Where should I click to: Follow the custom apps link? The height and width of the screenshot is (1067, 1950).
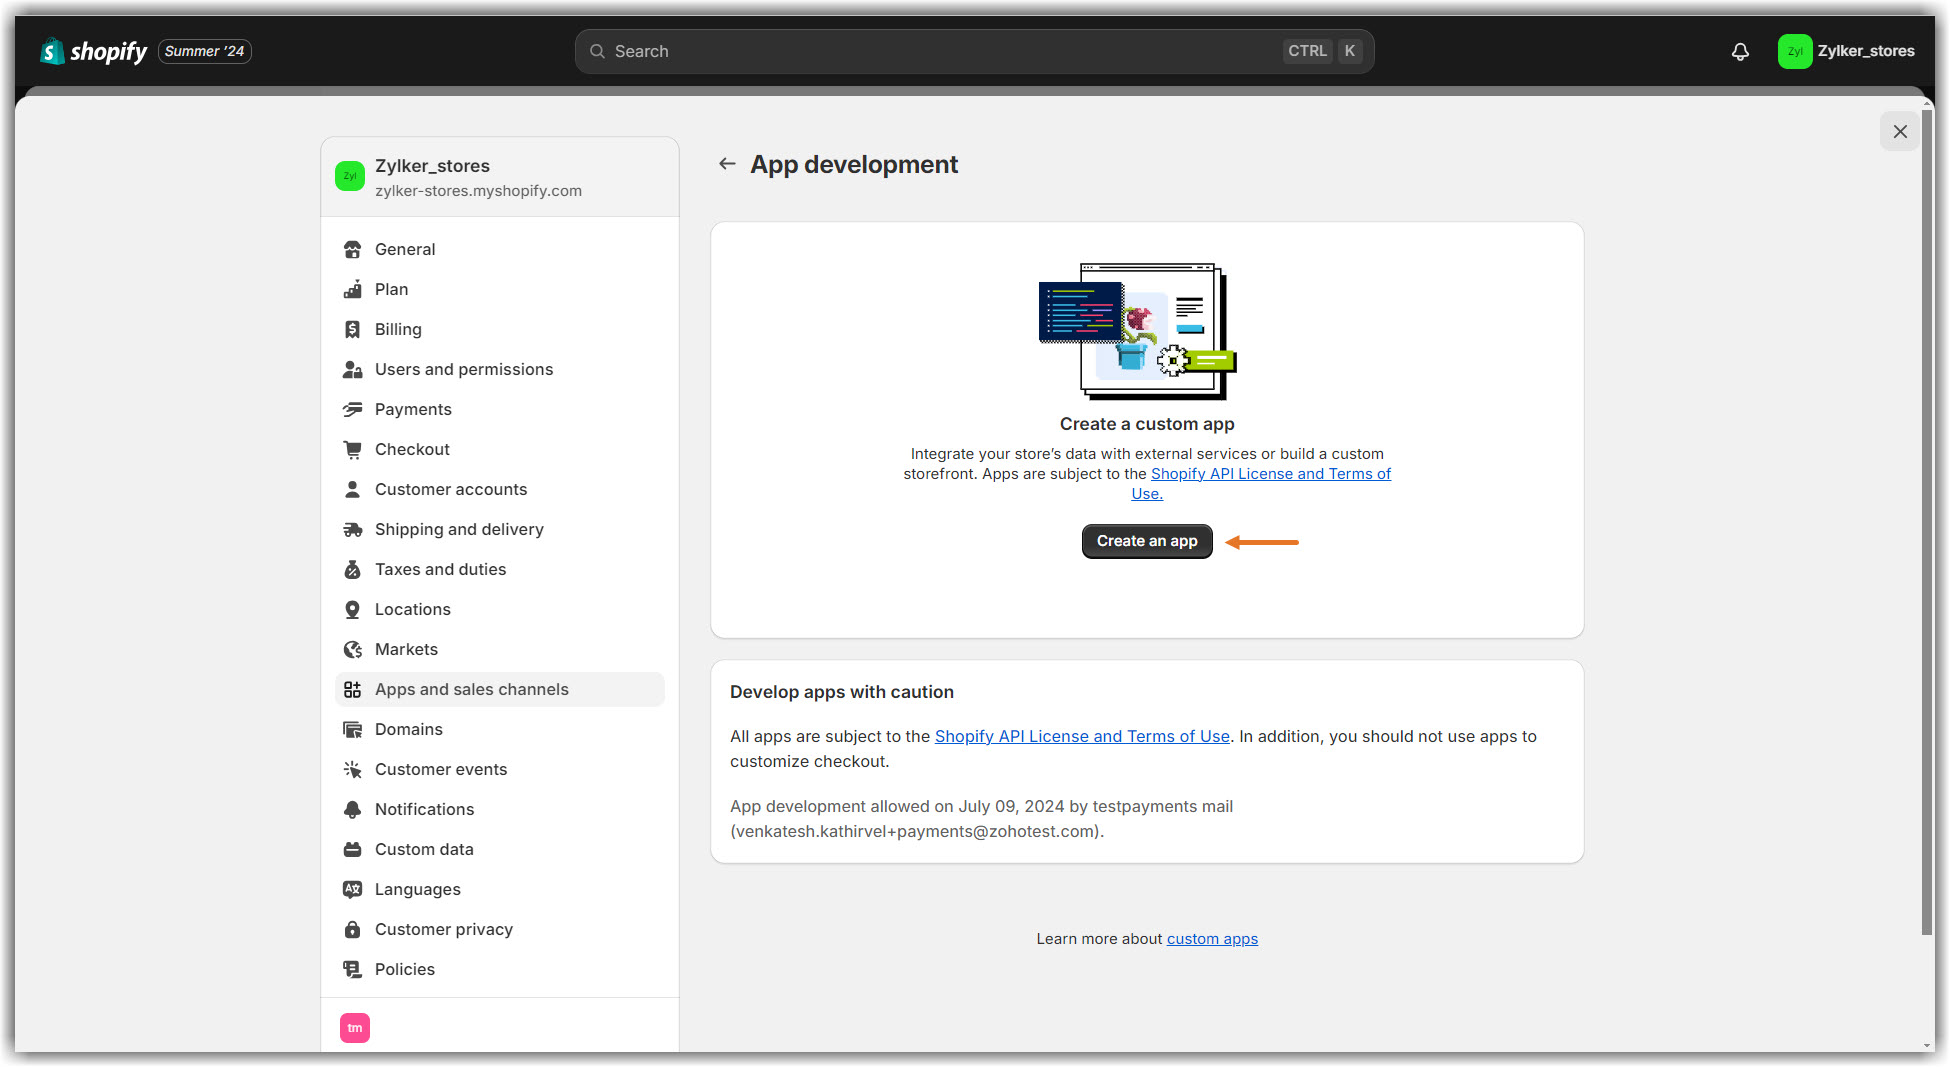(1212, 939)
